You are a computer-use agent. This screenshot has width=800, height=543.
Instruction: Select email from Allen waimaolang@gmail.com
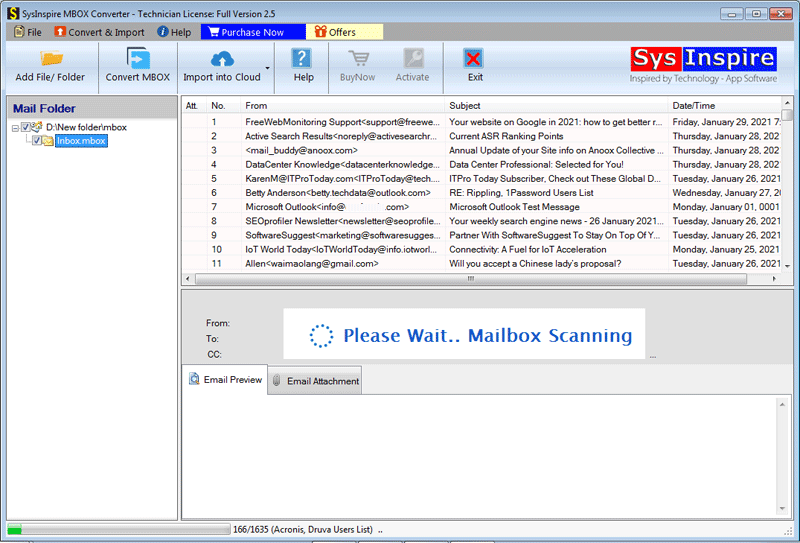pyautogui.click(x=481, y=264)
